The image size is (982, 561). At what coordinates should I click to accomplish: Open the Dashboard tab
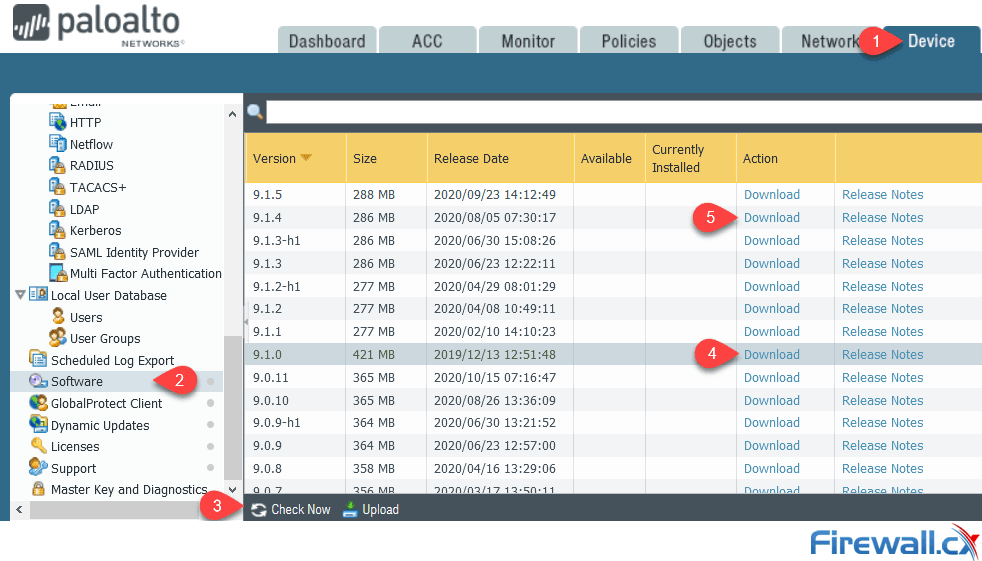[x=327, y=41]
